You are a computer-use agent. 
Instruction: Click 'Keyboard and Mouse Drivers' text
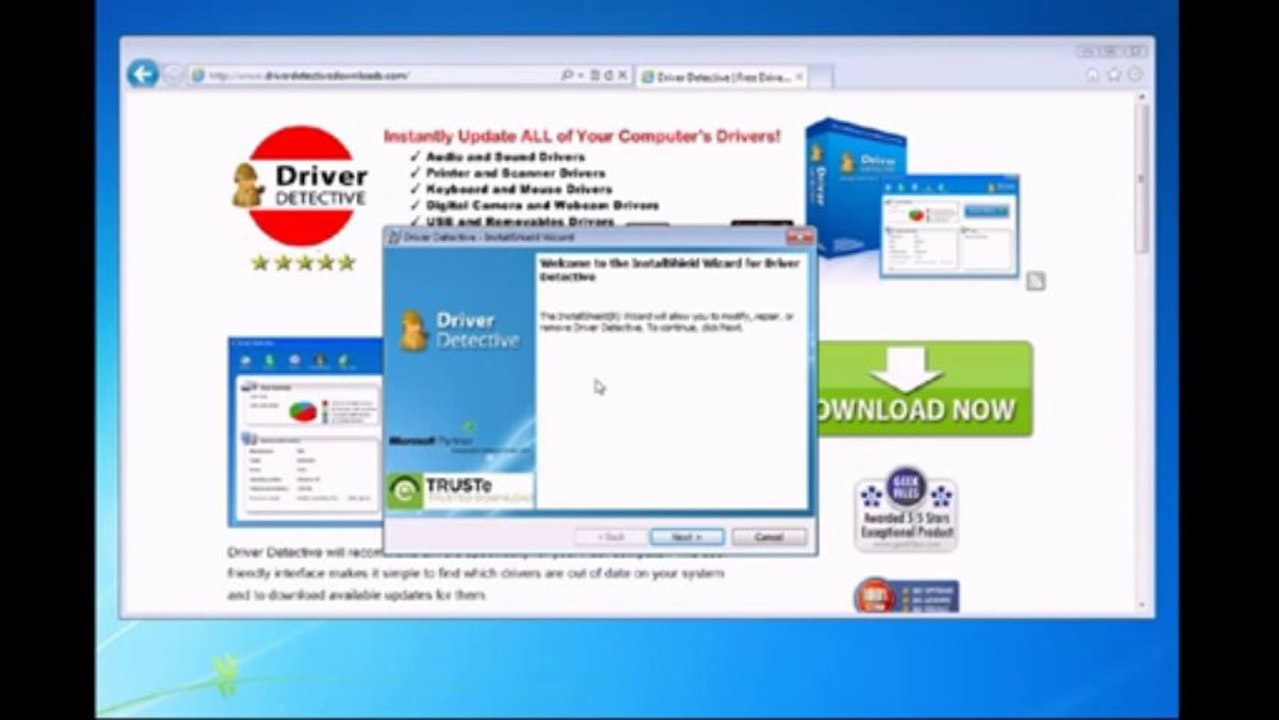point(519,189)
